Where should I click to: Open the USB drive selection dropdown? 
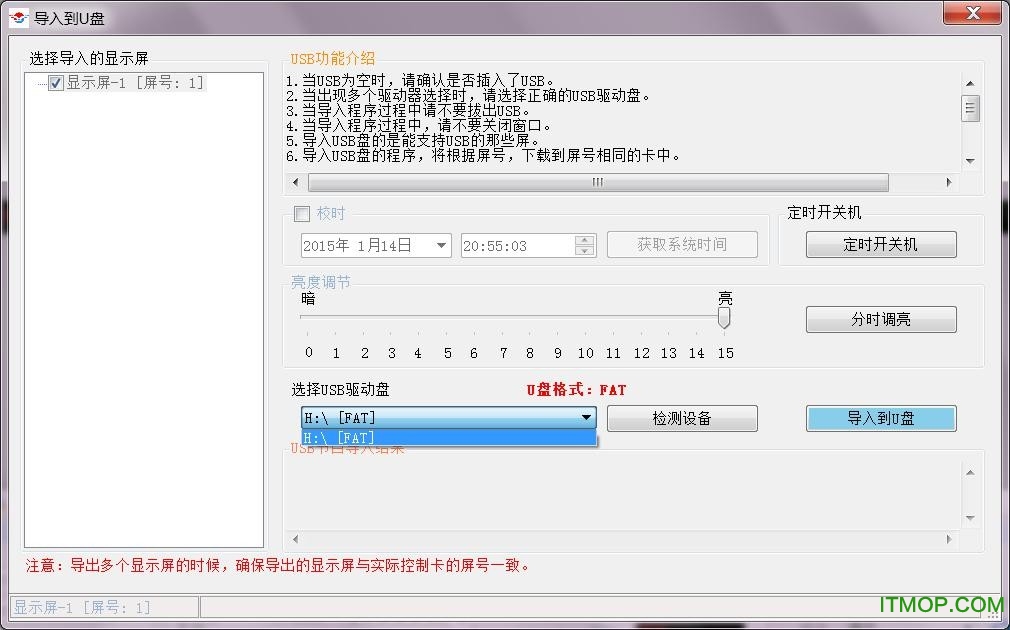point(588,417)
